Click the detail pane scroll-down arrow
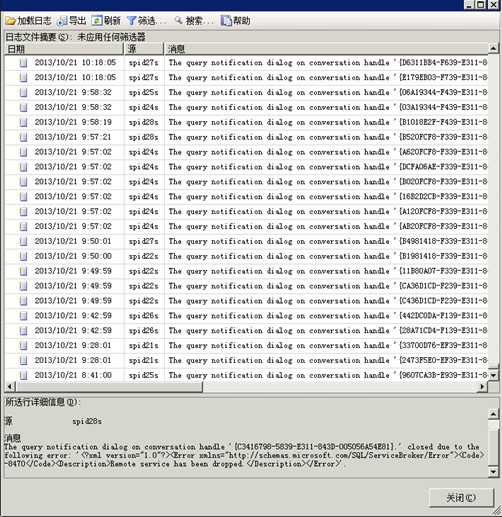 tap(493, 471)
